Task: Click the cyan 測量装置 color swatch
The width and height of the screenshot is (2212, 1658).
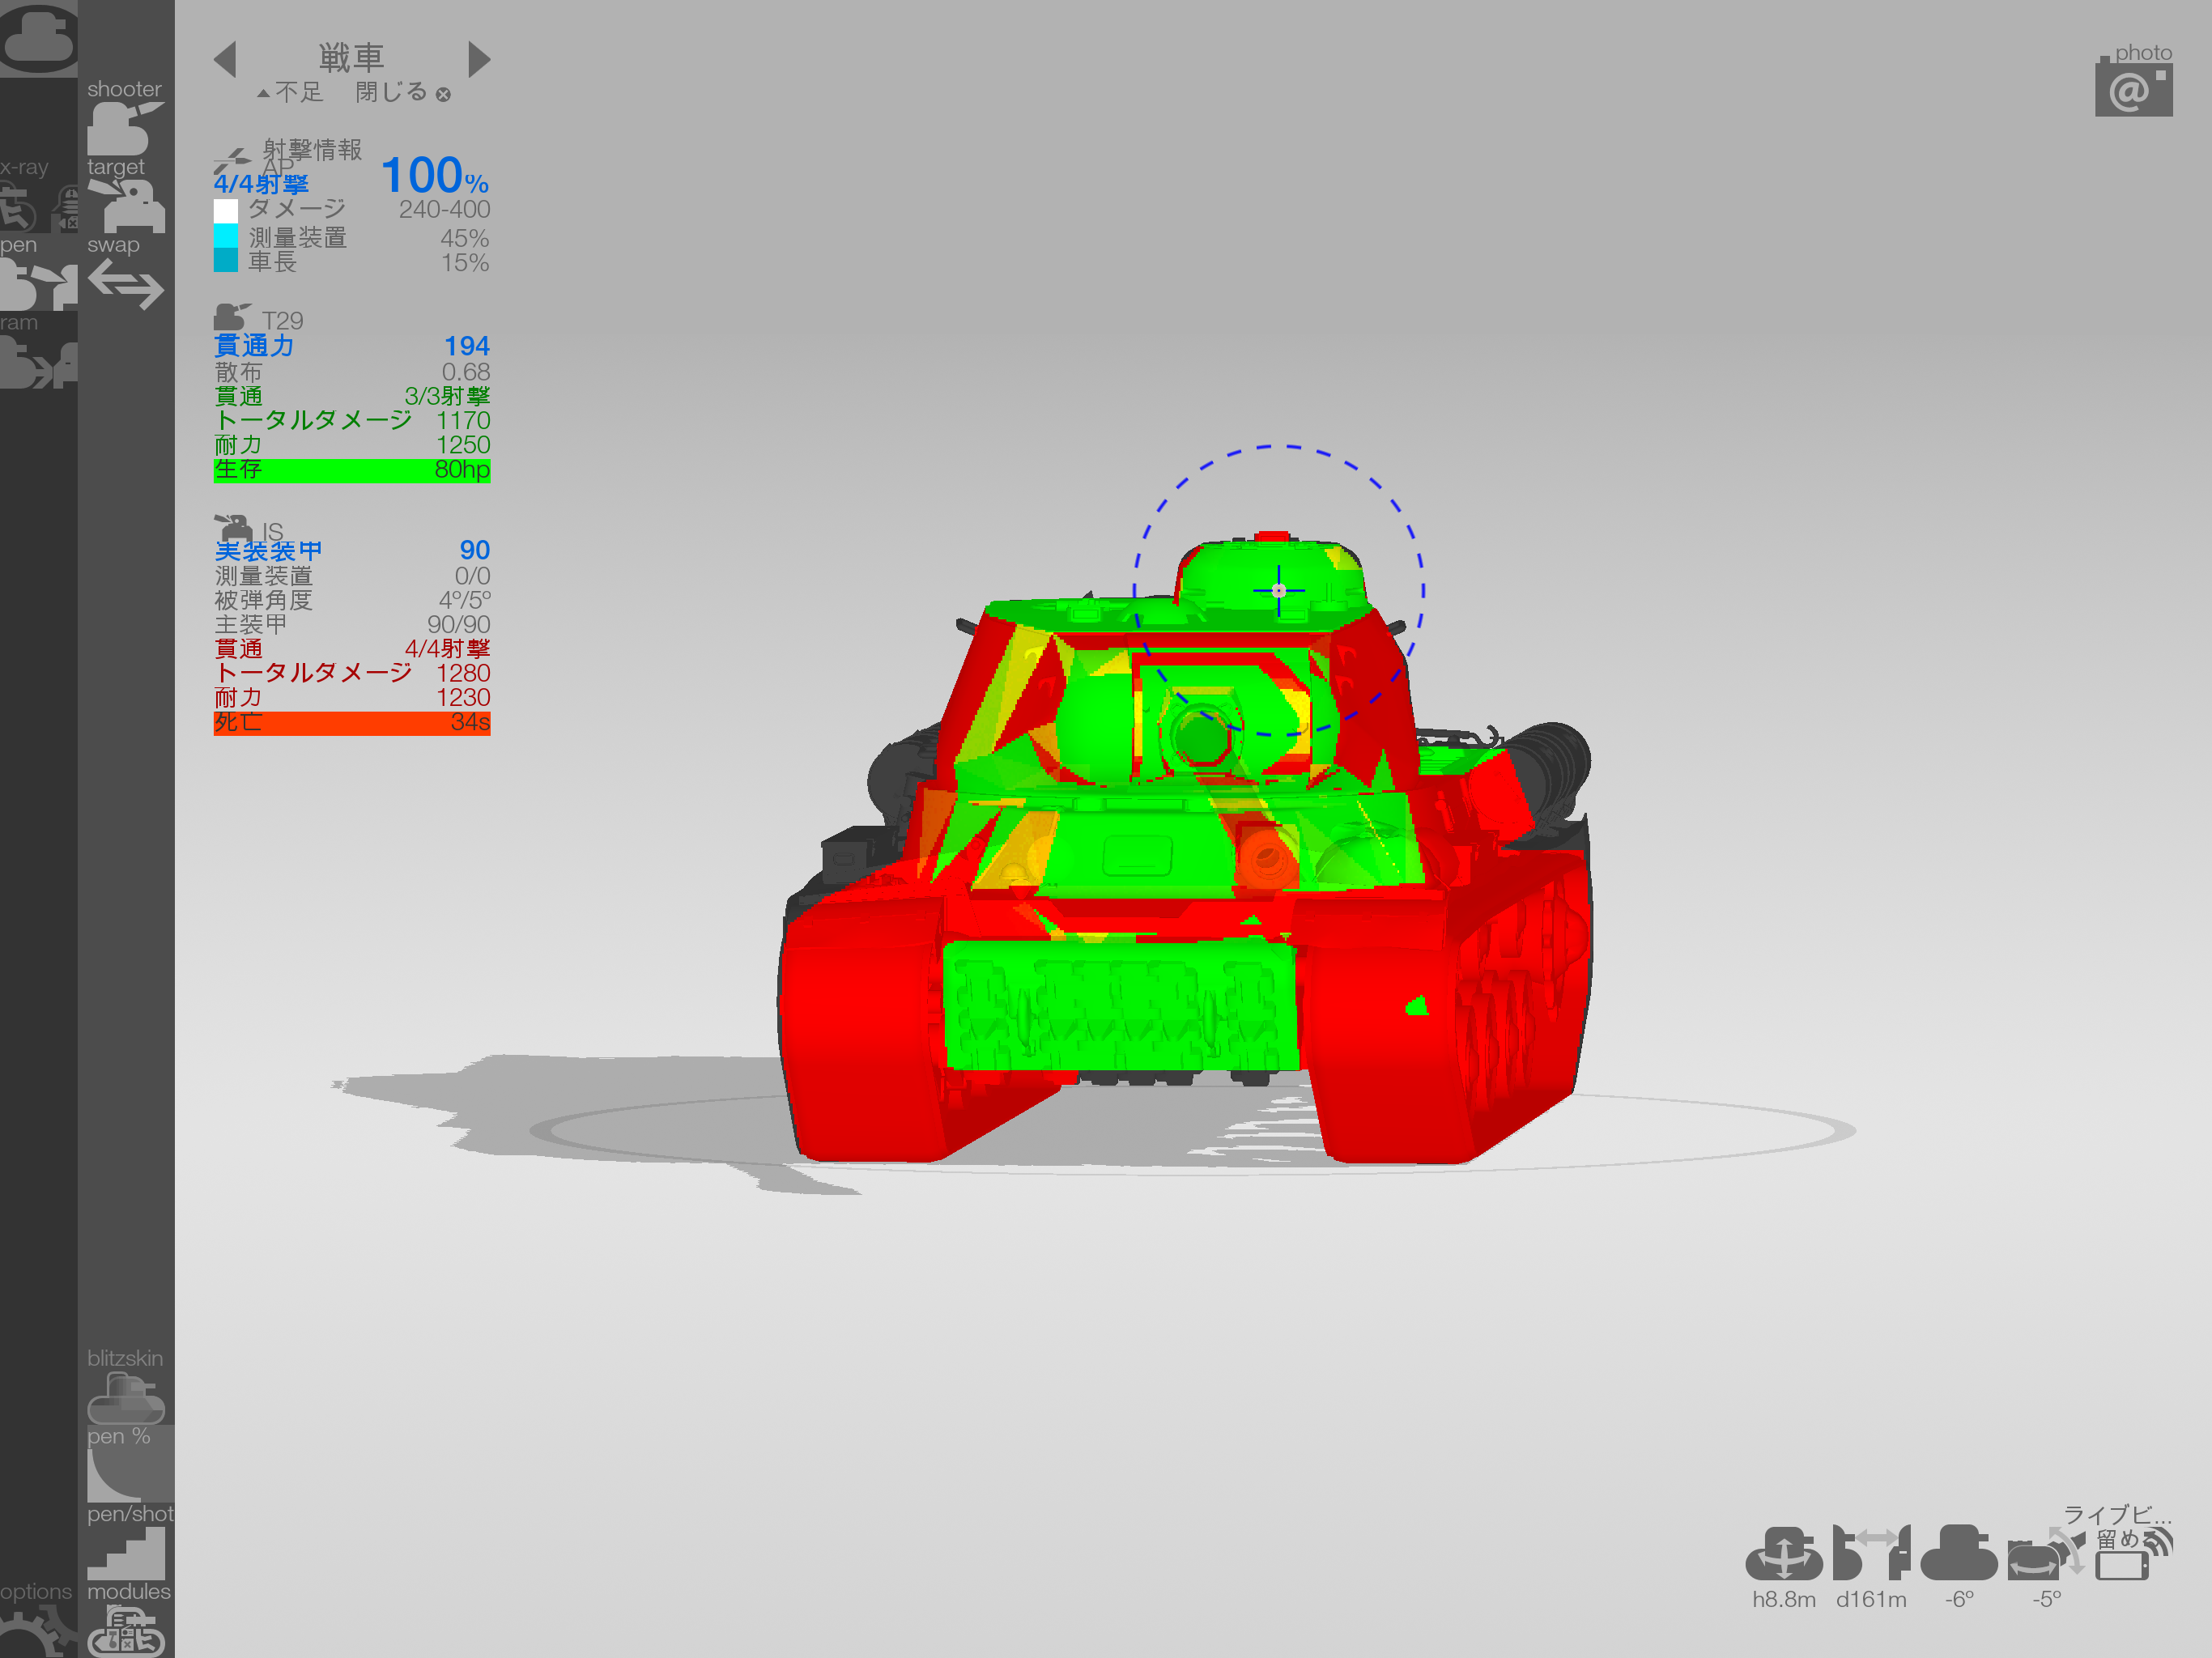Action: coord(226,236)
